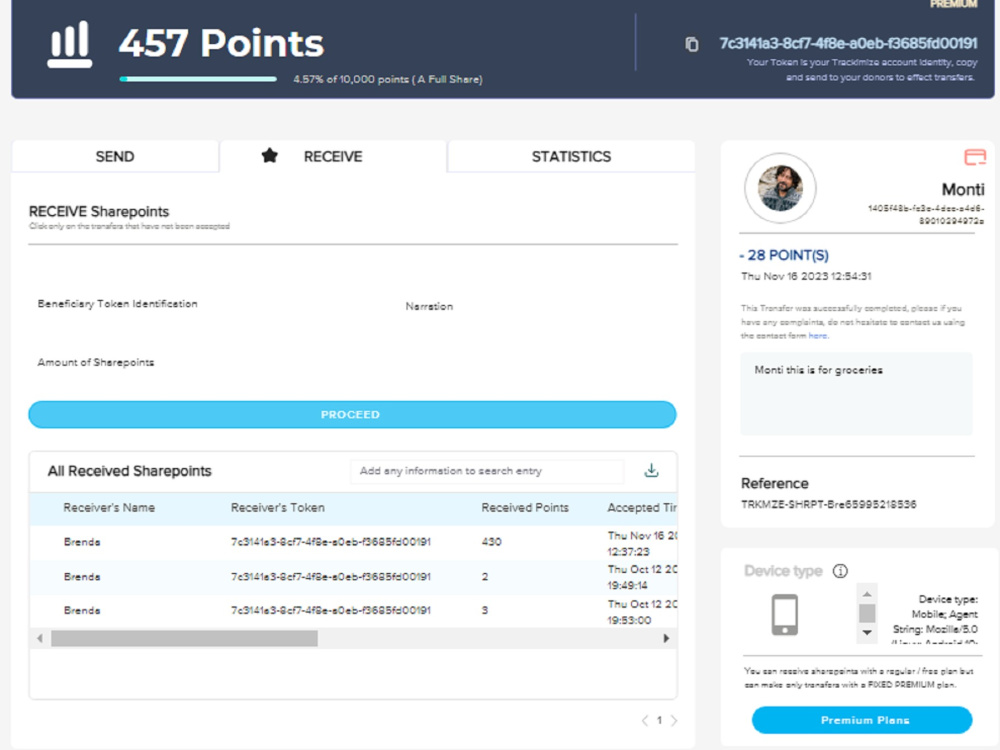Click the points progress bar
The image size is (1000, 750).
tap(198, 79)
